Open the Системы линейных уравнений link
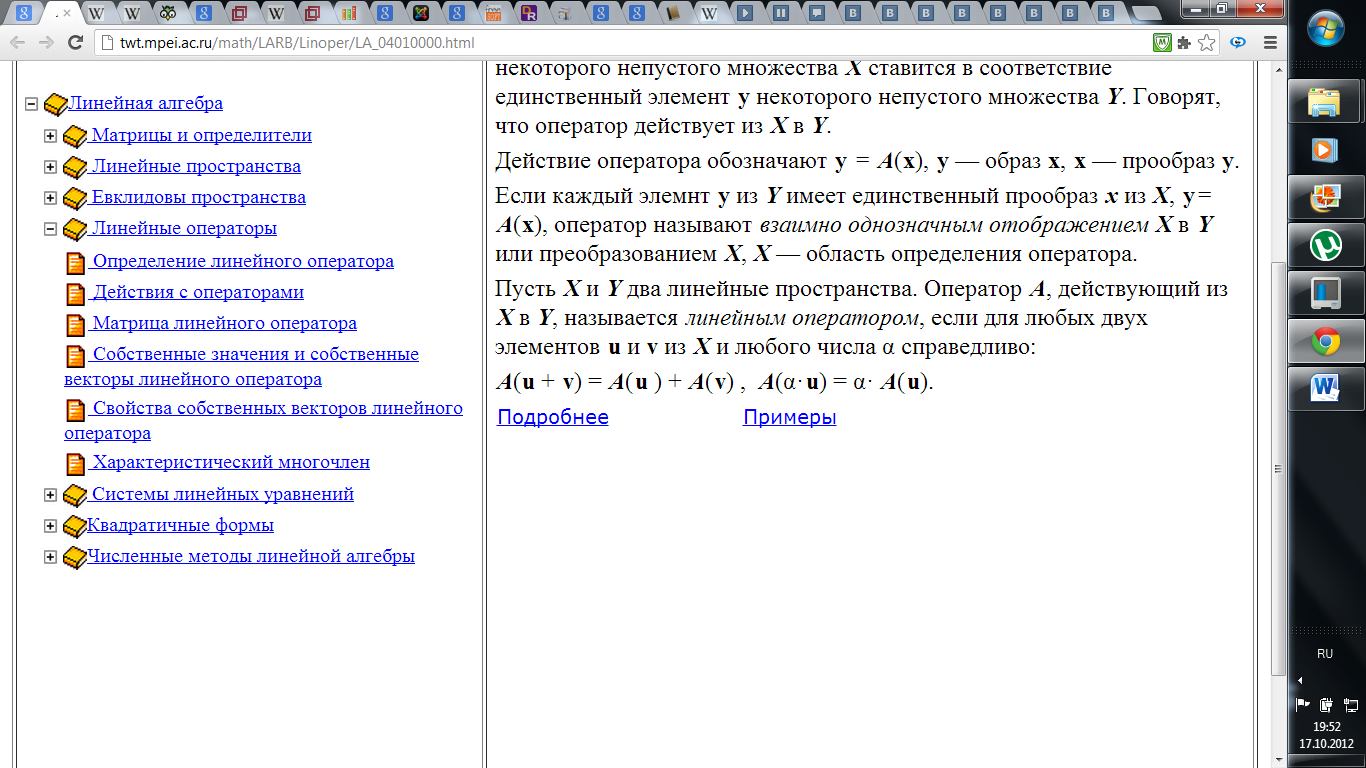 (222, 494)
